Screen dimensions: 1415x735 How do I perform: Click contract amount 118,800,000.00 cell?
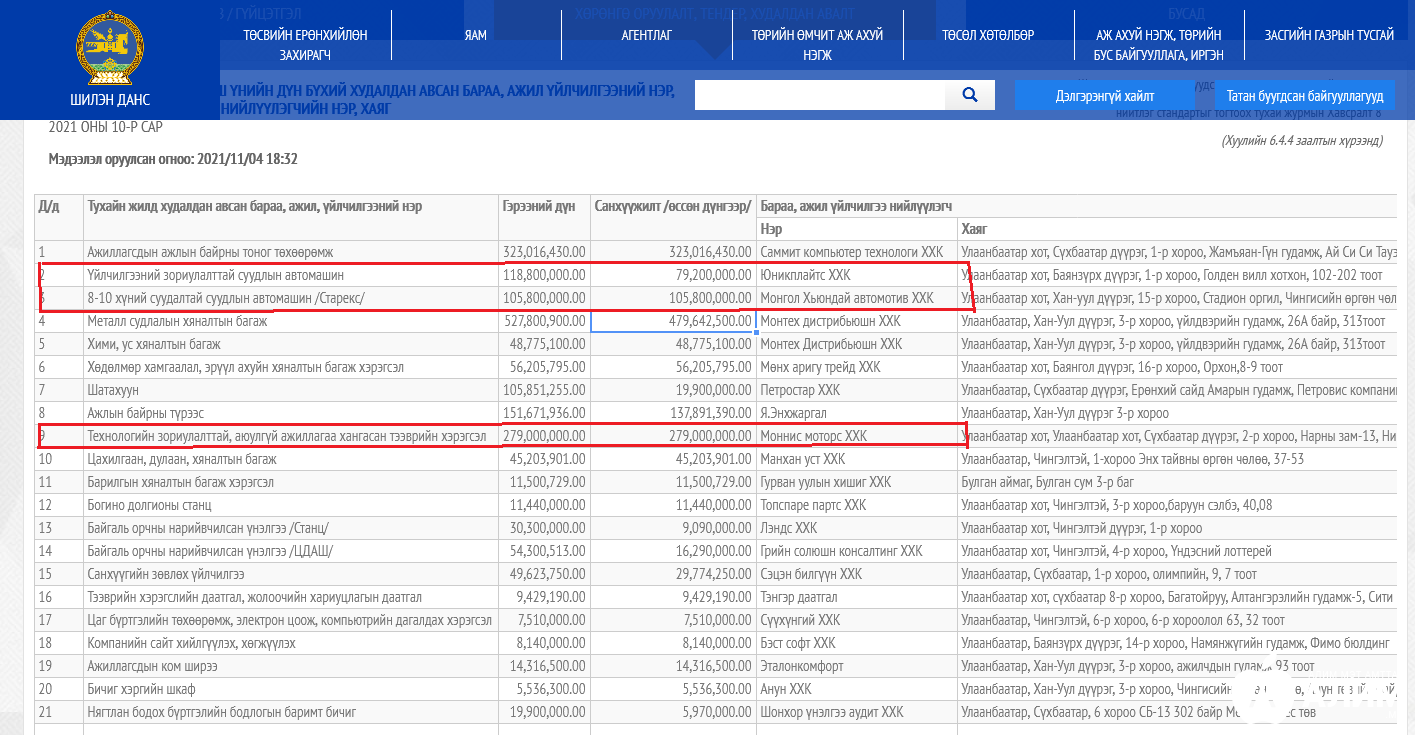point(544,275)
